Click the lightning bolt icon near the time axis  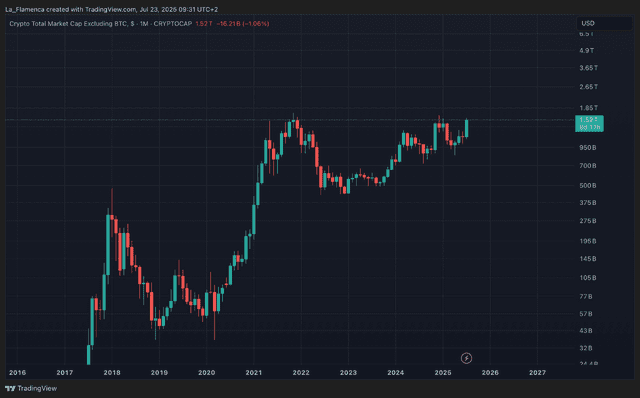[x=466, y=358]
